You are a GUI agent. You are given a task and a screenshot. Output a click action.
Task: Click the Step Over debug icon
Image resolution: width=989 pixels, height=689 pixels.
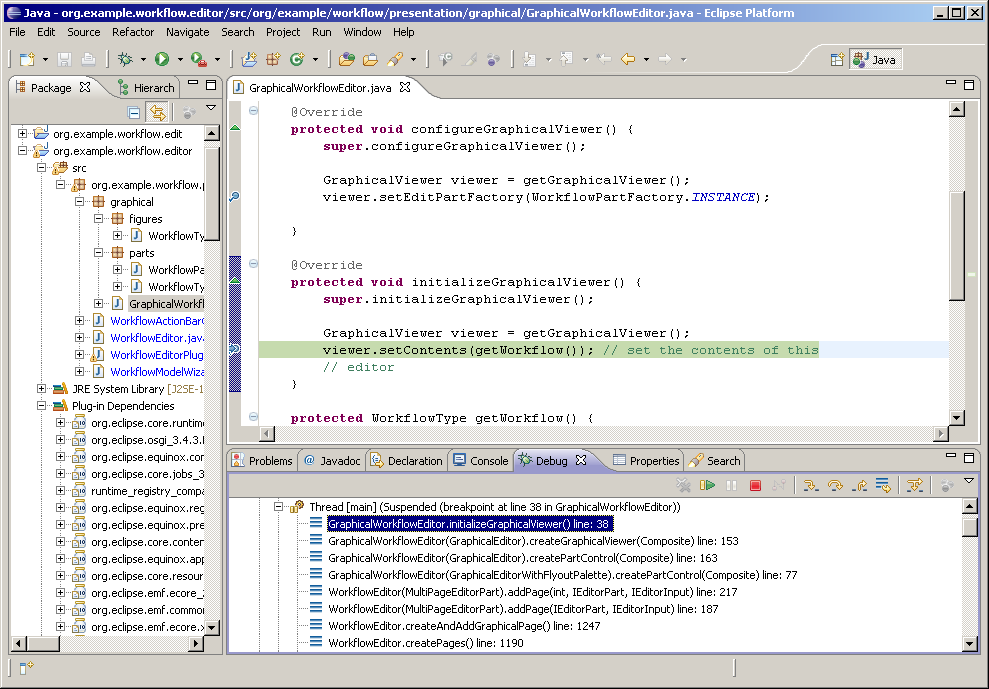(x=835, y=485)
